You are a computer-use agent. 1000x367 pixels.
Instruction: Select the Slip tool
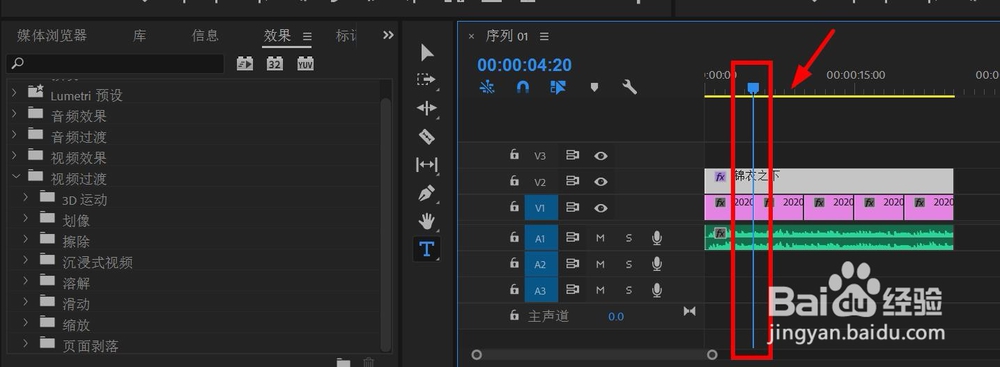(x=426, y=165)
